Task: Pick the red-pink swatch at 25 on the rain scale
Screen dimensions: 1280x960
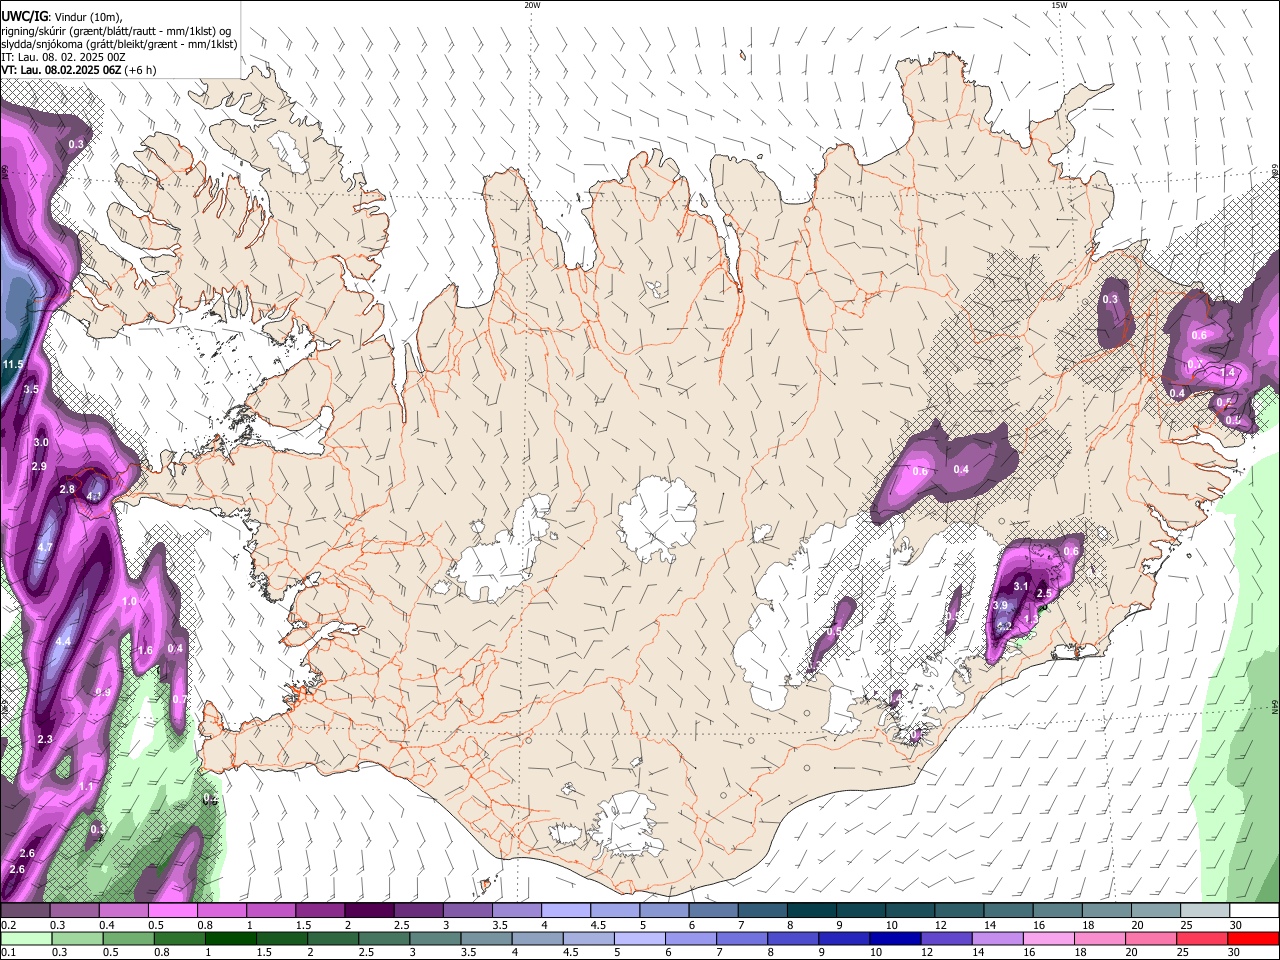Action: click(x=1203, y=938)
